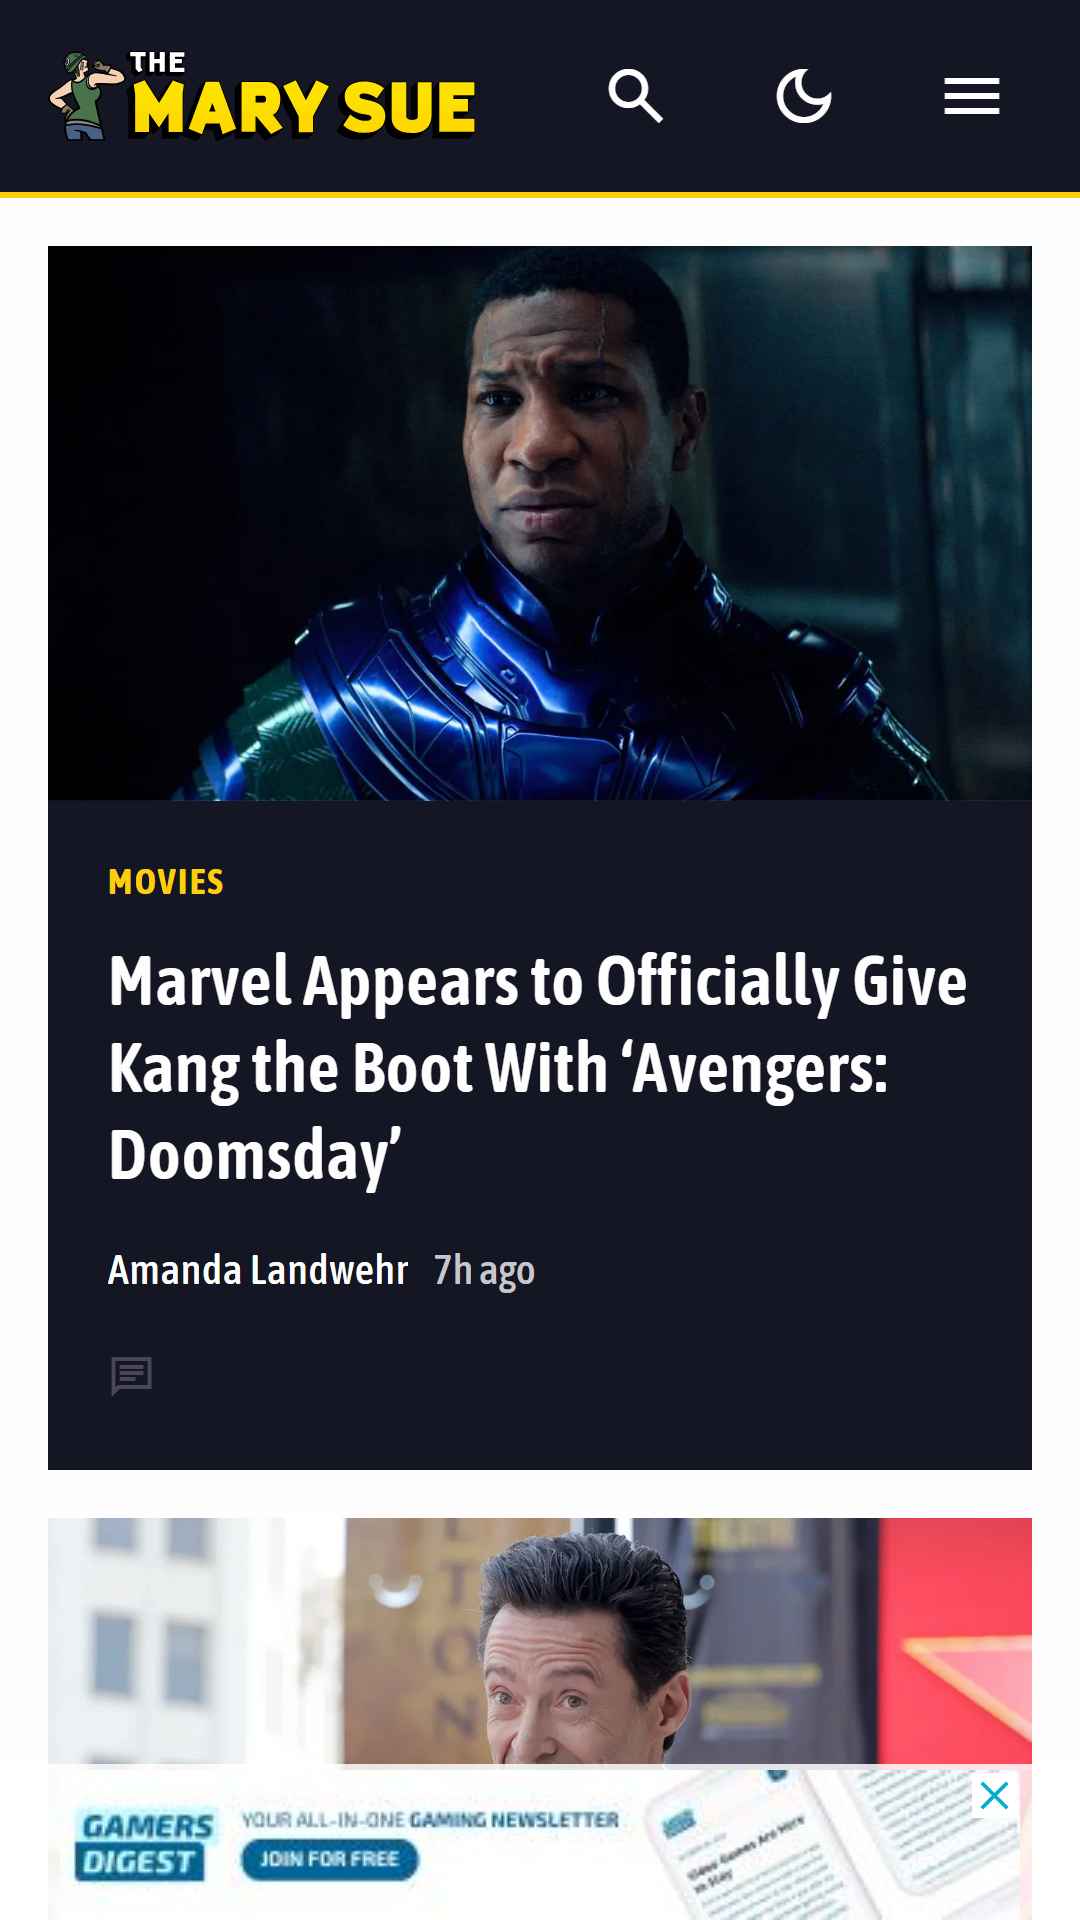The width and height of the screenshot is (1080, 1920).
Task: Click the gaming newsletter ad text
Action: coord(430,1819)
